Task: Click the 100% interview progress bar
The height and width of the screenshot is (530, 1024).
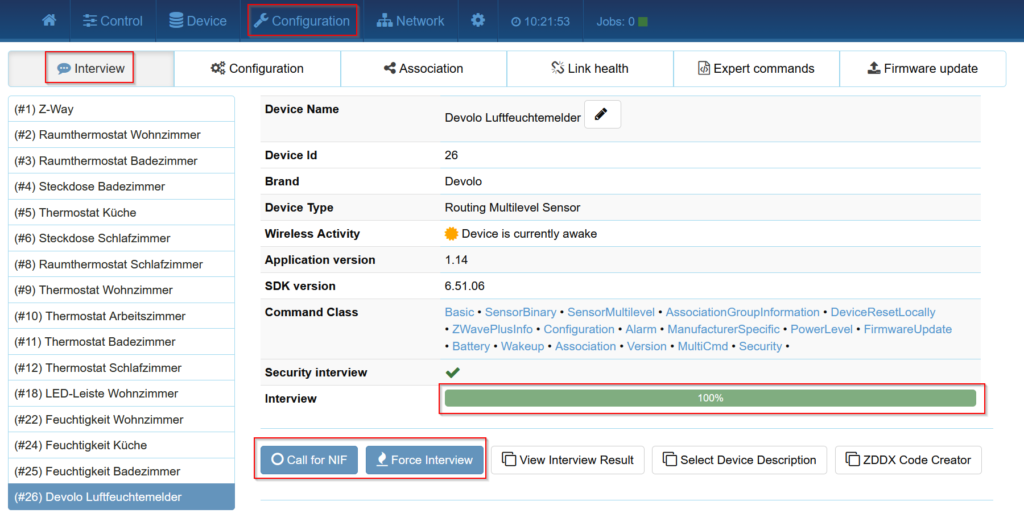Action: point(709,398)
